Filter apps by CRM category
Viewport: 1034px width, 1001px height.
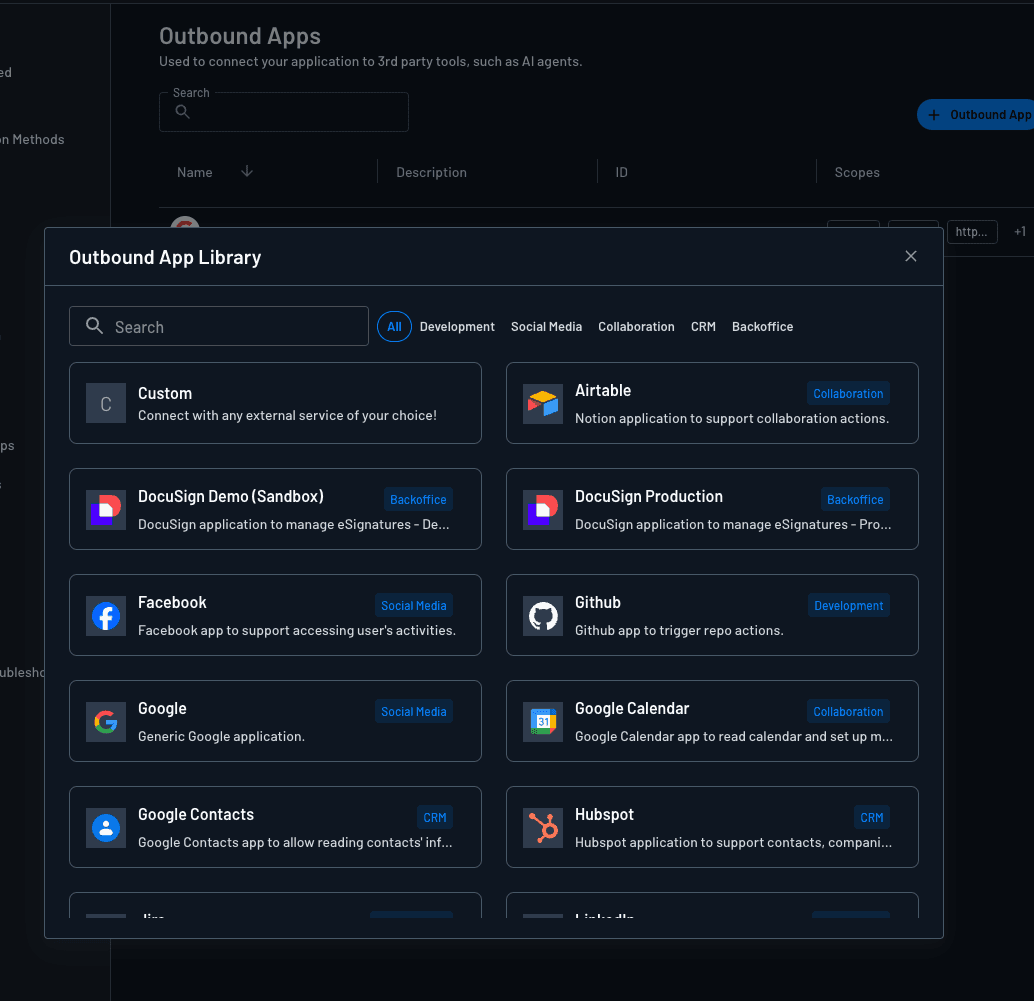click(703, 326)
